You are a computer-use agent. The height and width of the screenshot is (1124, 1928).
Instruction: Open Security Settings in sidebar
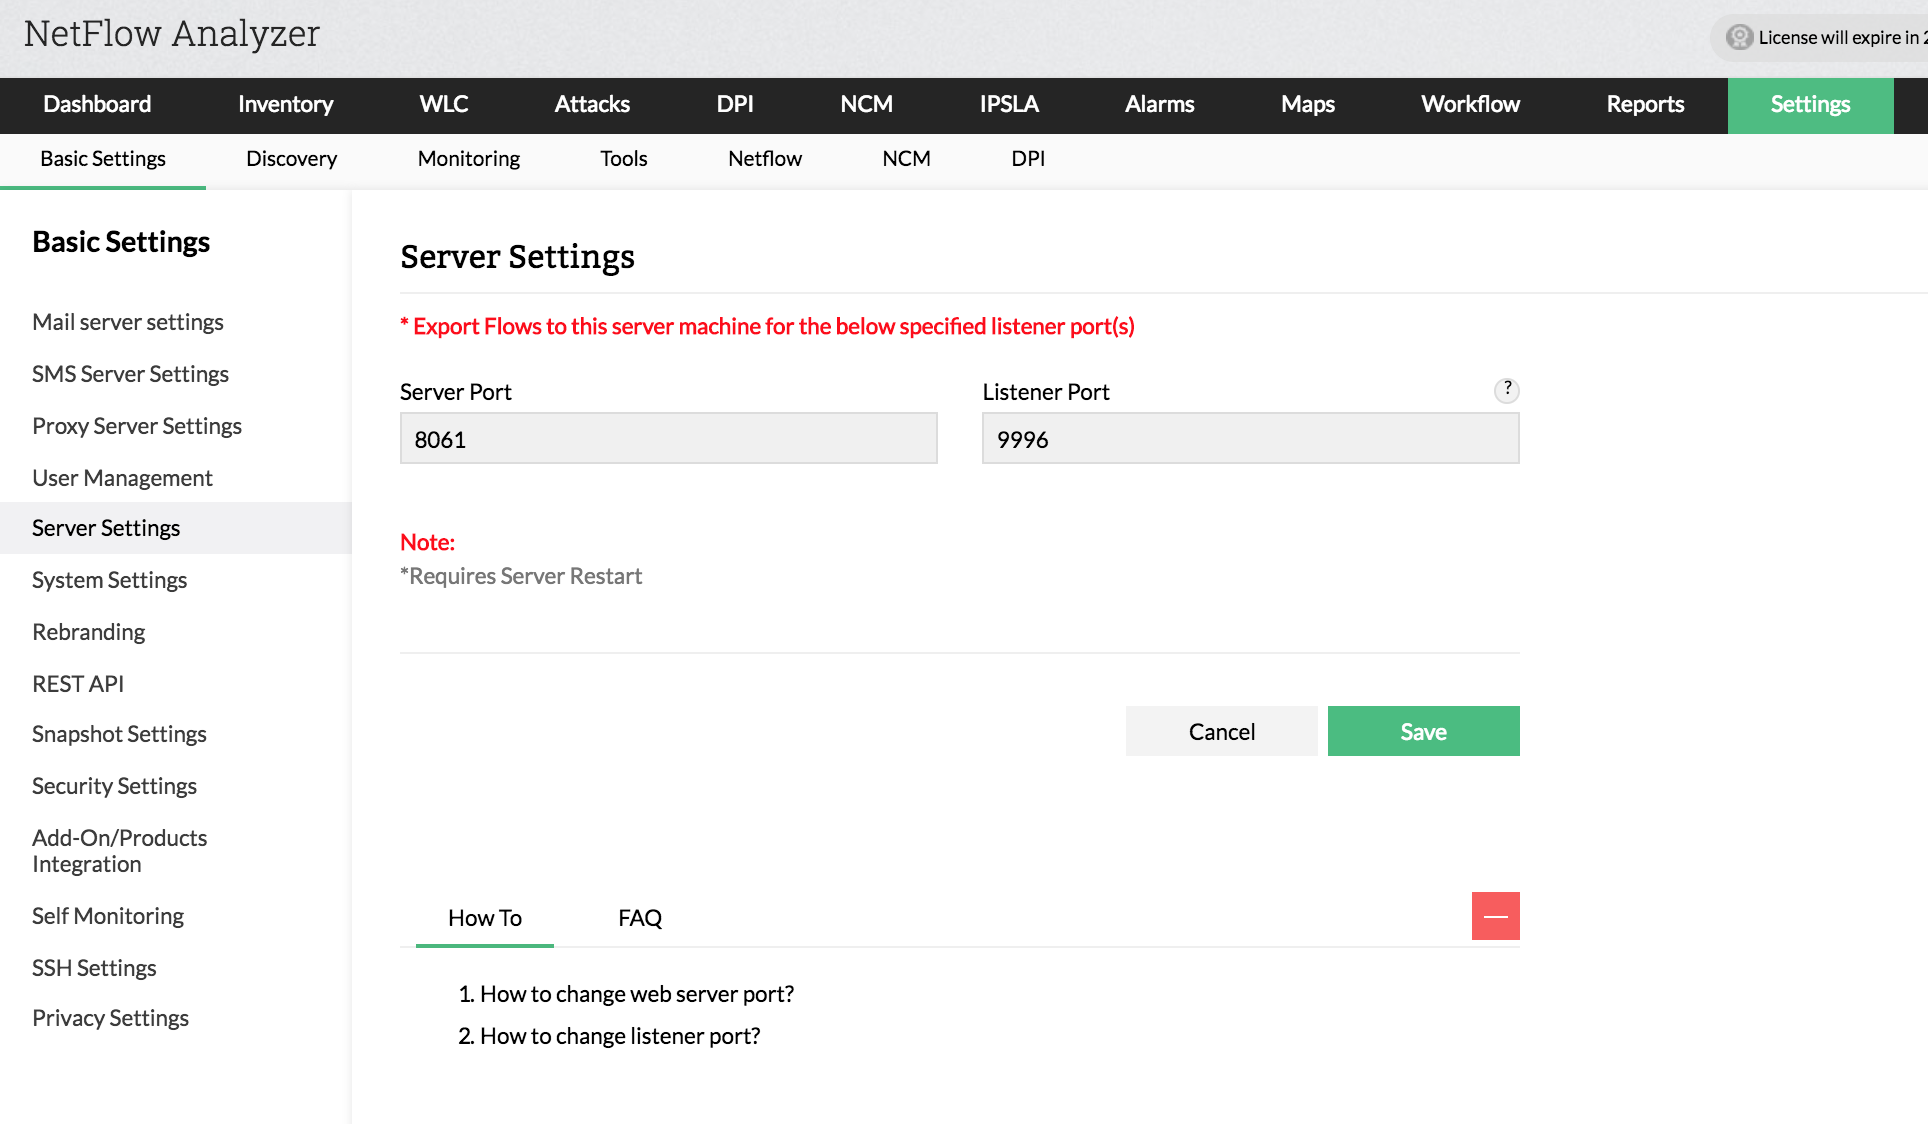tap(114, 786)
